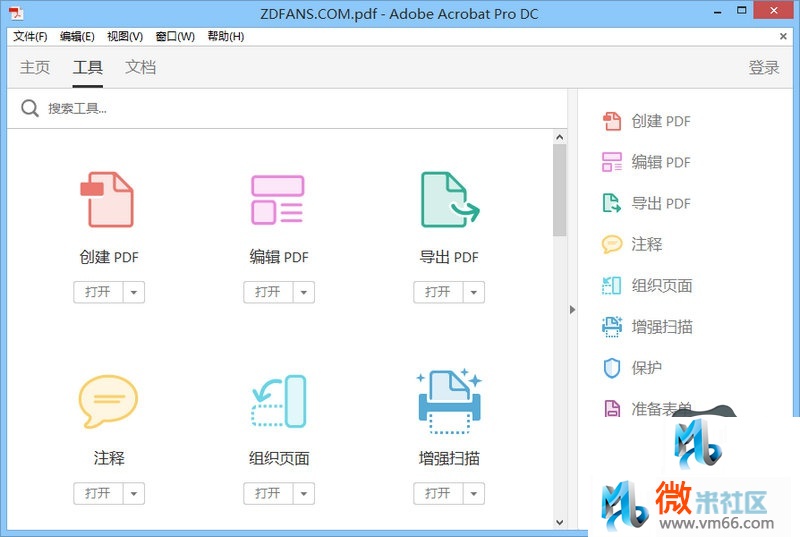Click the large 编辑 PDF tool icon
The width and height of the screenshot is (800, 537).
pos(278,199)
